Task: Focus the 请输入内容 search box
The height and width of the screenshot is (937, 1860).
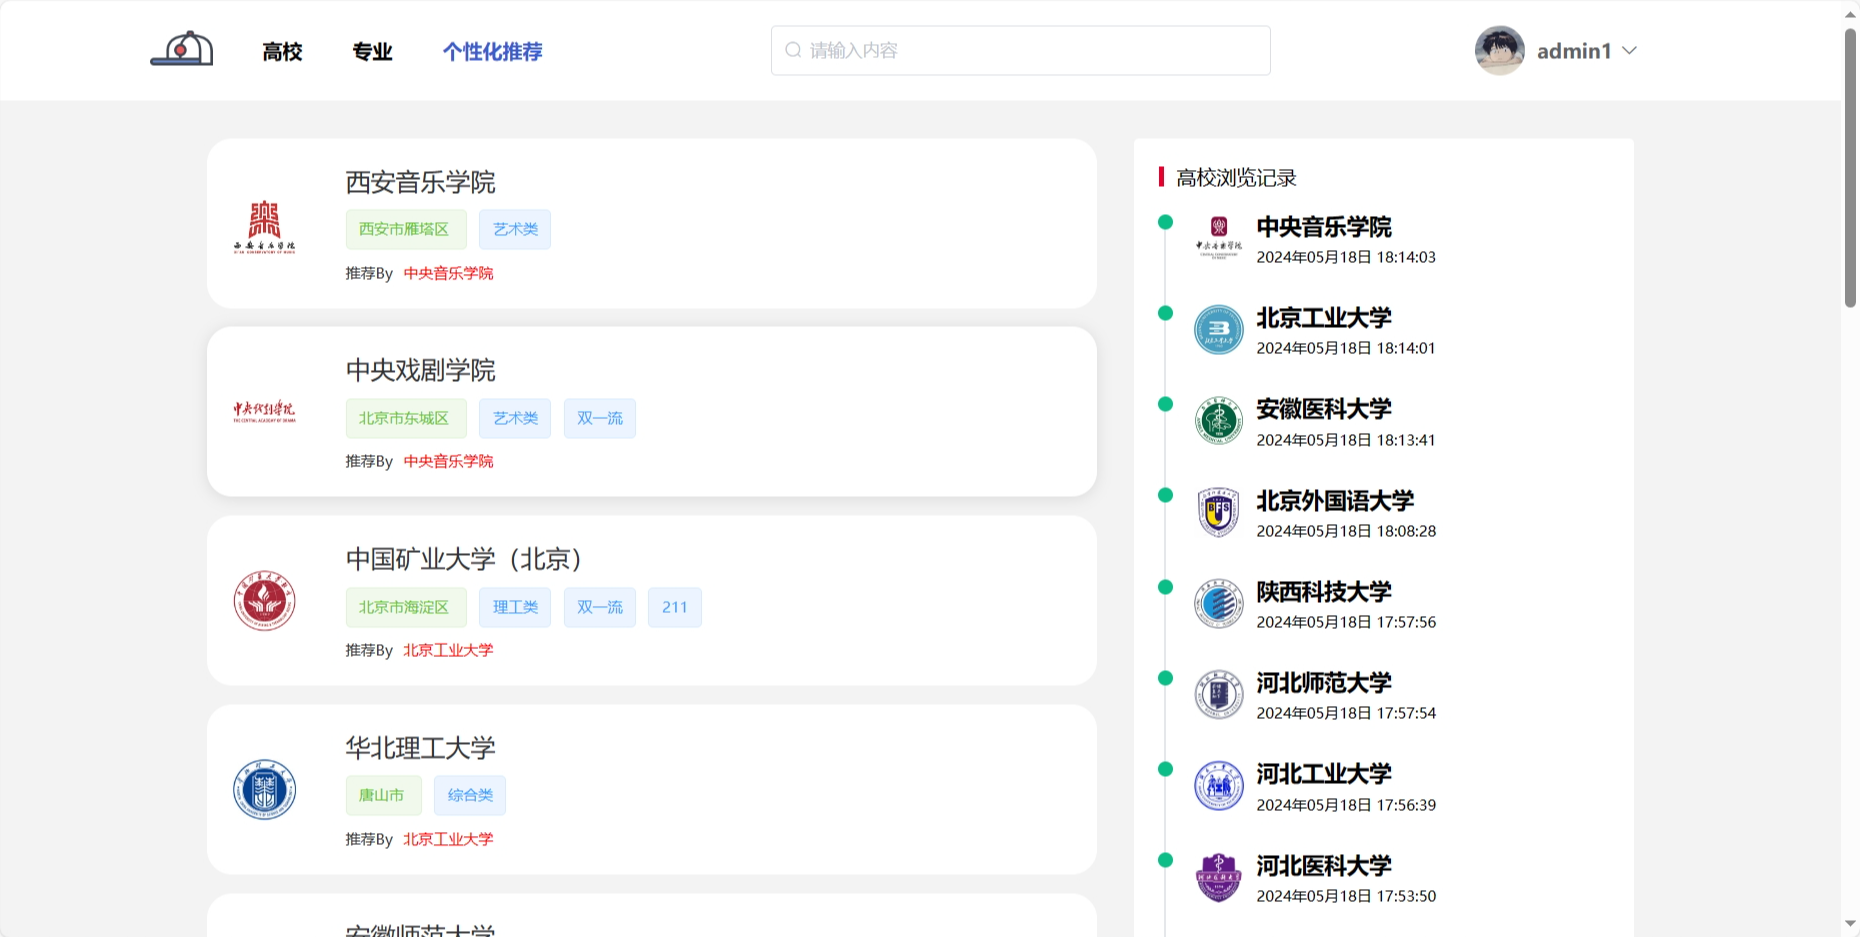Action: pyautogui.click(x=1020, y=50)
